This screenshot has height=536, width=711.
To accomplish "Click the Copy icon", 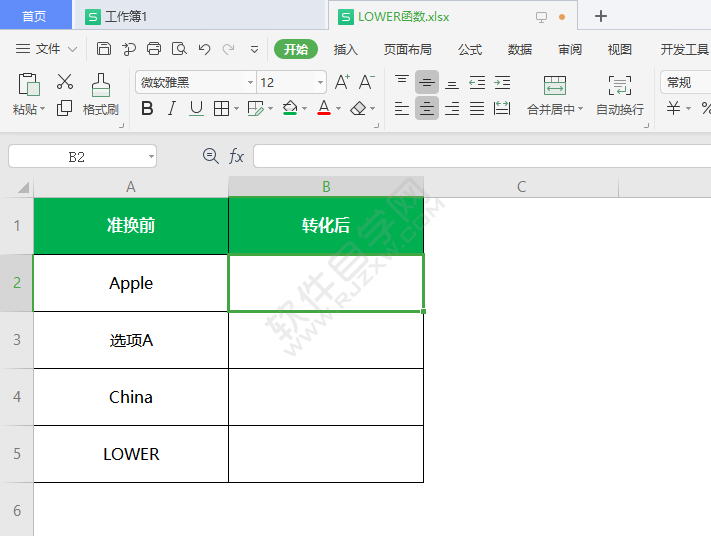I will coord(64,108).
